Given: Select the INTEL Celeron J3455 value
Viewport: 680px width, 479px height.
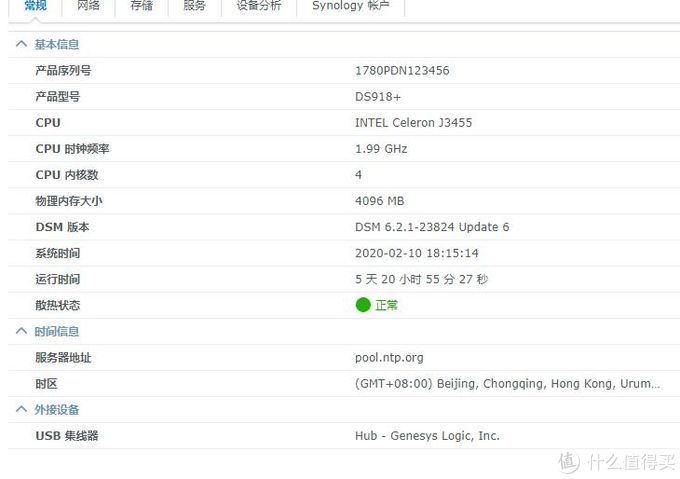Looking at the screenshot, I should click(413, 123).
